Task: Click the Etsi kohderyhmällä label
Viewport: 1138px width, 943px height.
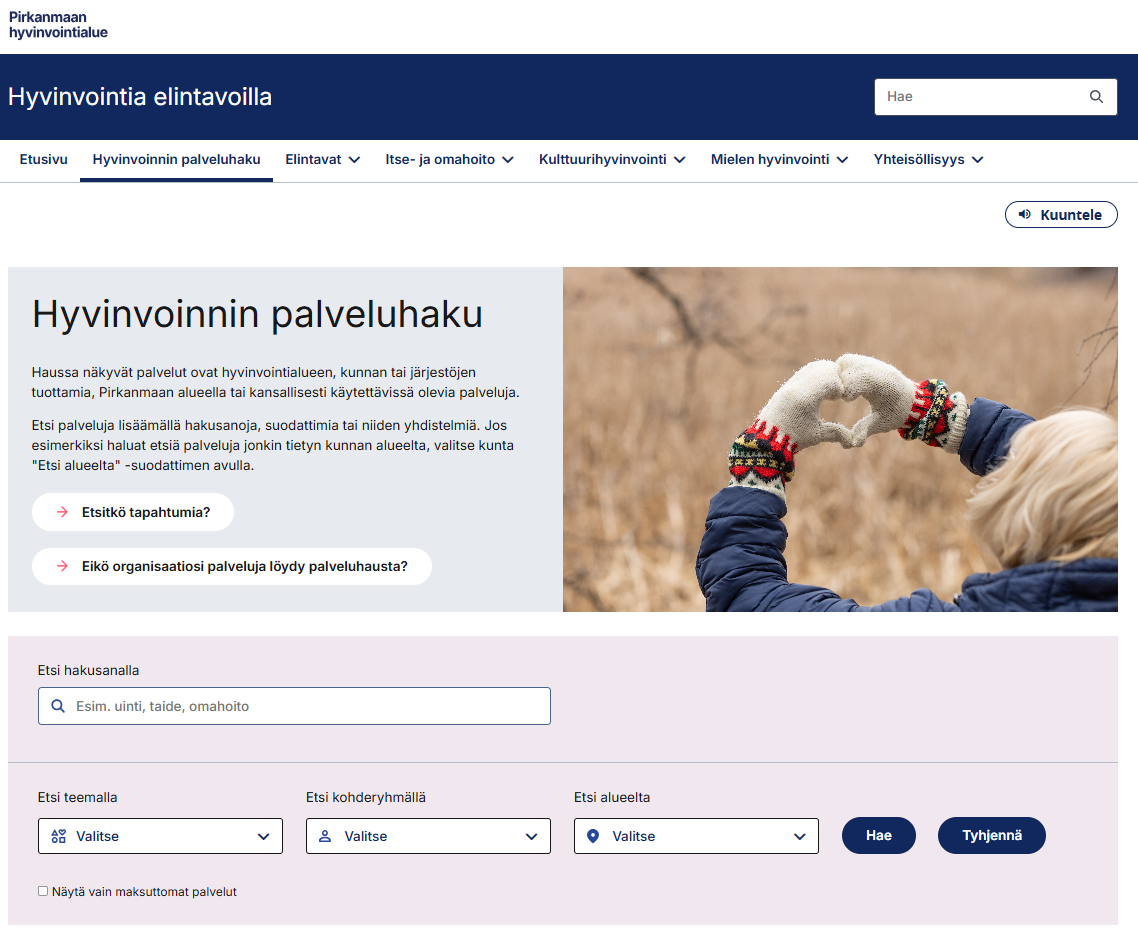Action: tap(366, 797)
